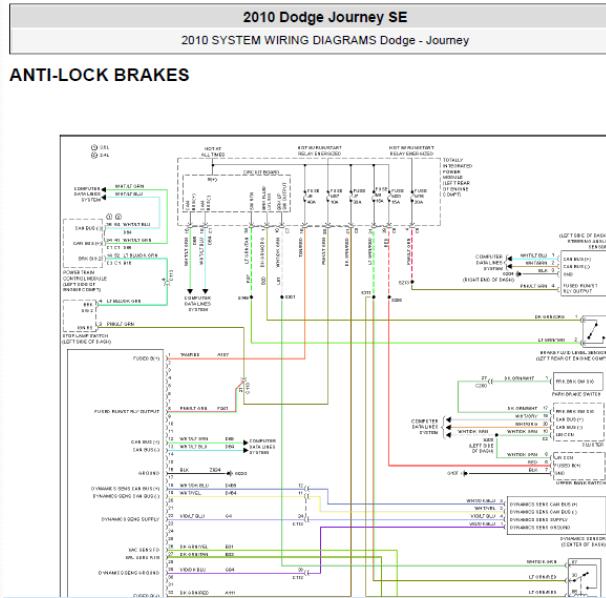The height and width of the screenshot is (598, 606).
Task: Click the 'PARK BRAKE SWITCH' component label
Action: point(576,394)
